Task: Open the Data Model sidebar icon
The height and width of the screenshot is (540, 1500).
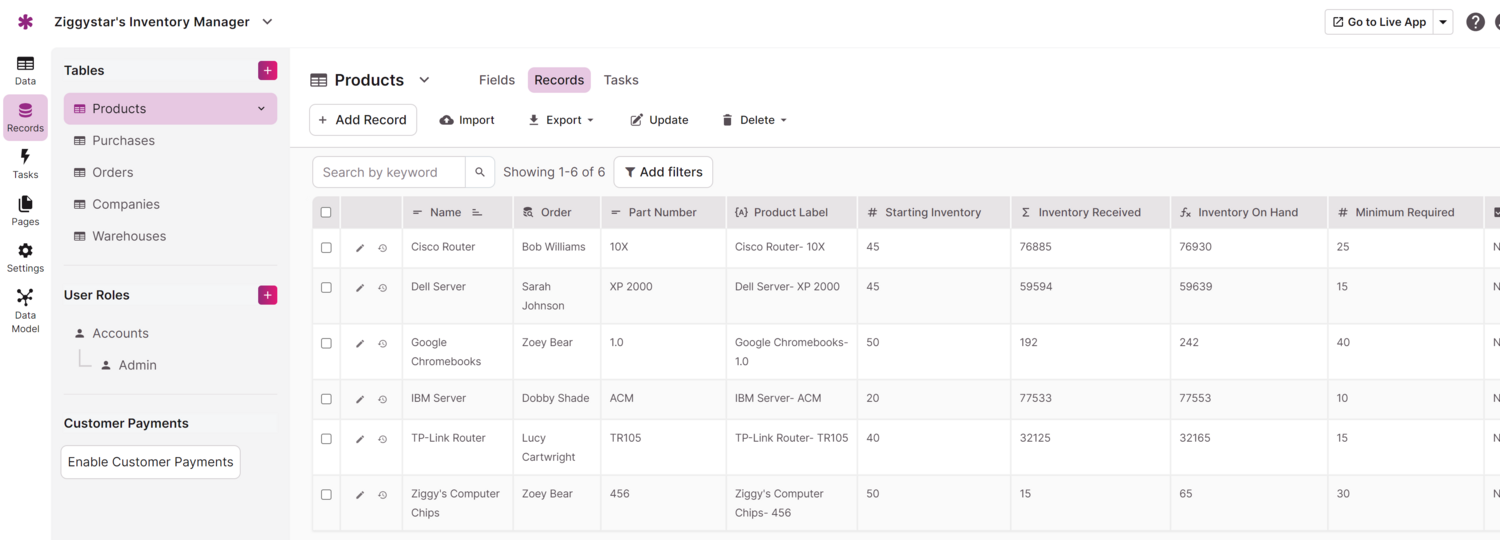Action: (25, 310)
